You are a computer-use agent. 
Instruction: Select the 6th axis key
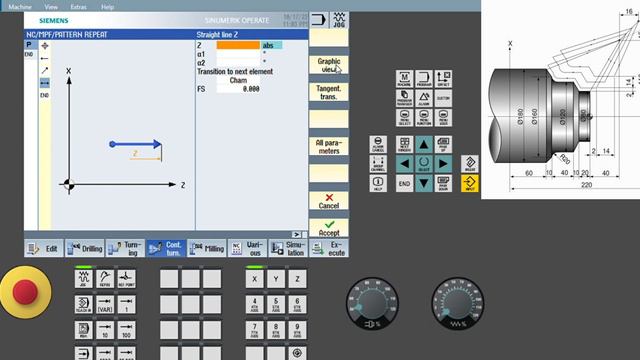(x=297, y=304)
